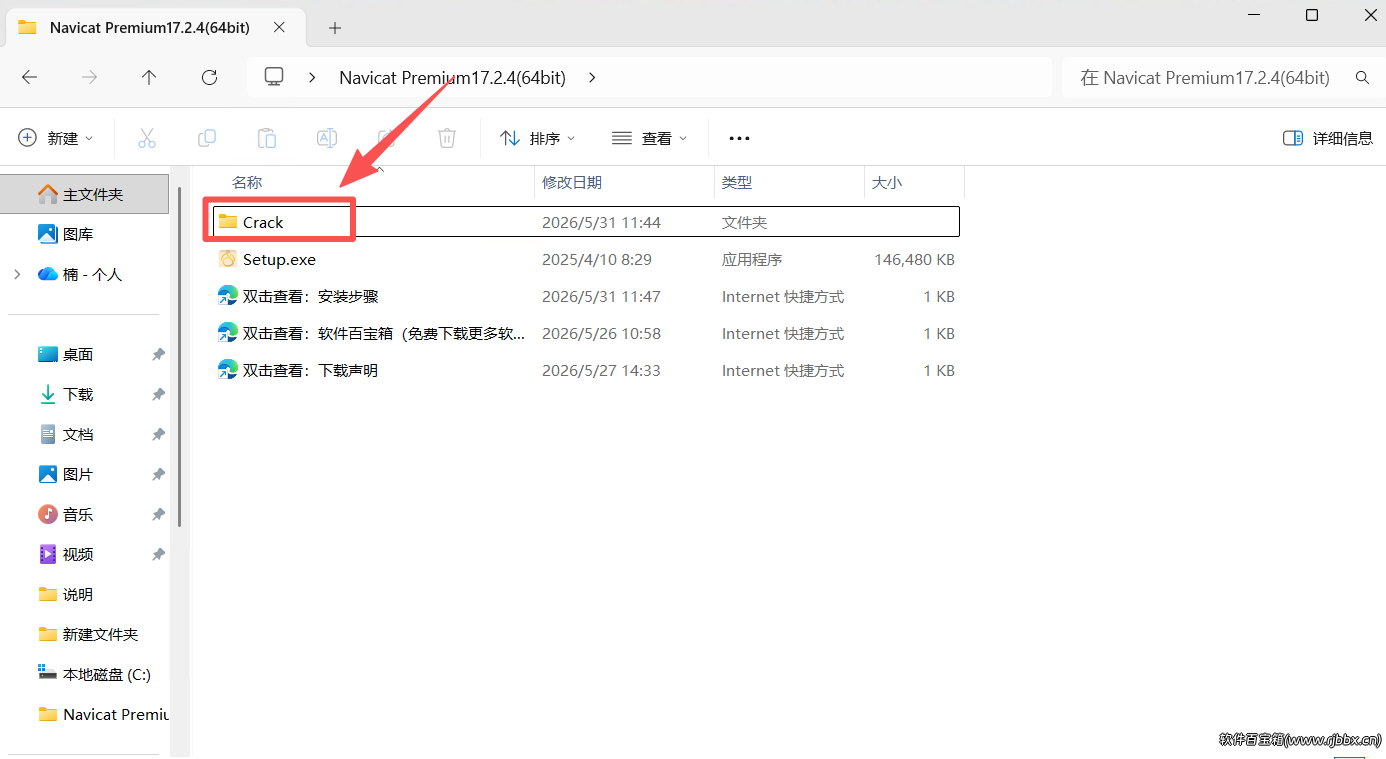Select the Setup.exe application icon
This screenshot has width=1386, height=759.
tap(228, 259)
